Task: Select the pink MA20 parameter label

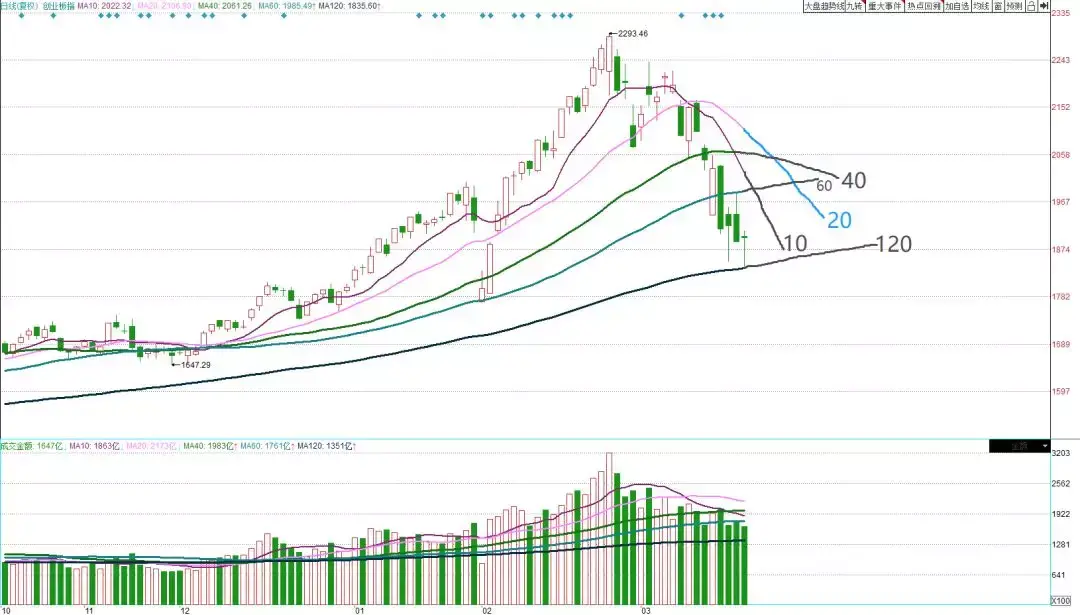Action: 163,6
